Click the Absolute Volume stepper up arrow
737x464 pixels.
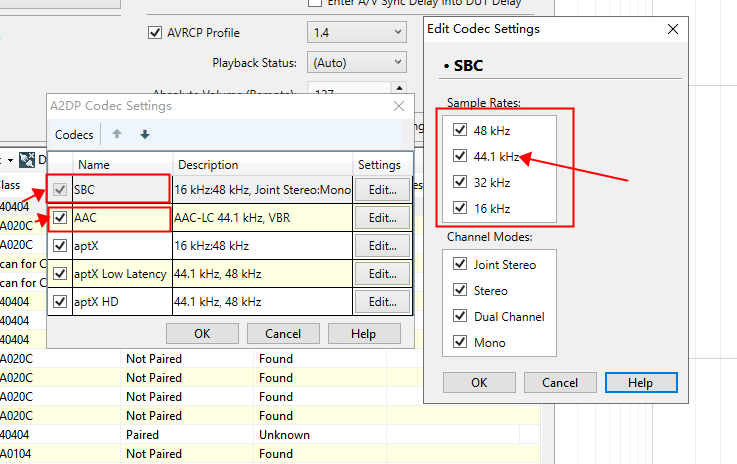point(399,88)
